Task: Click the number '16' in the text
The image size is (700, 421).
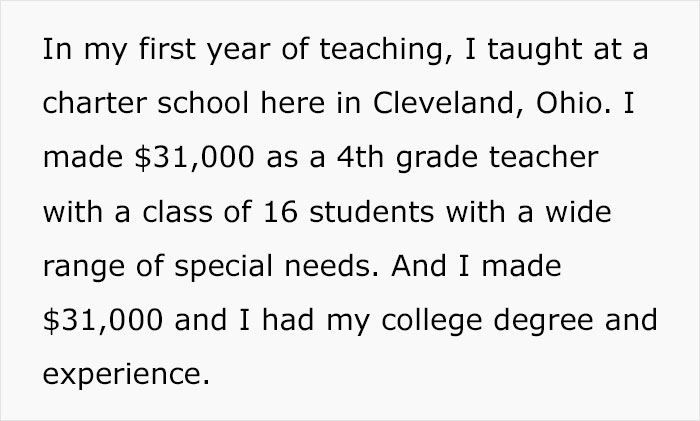Action: tap(280, 212)
